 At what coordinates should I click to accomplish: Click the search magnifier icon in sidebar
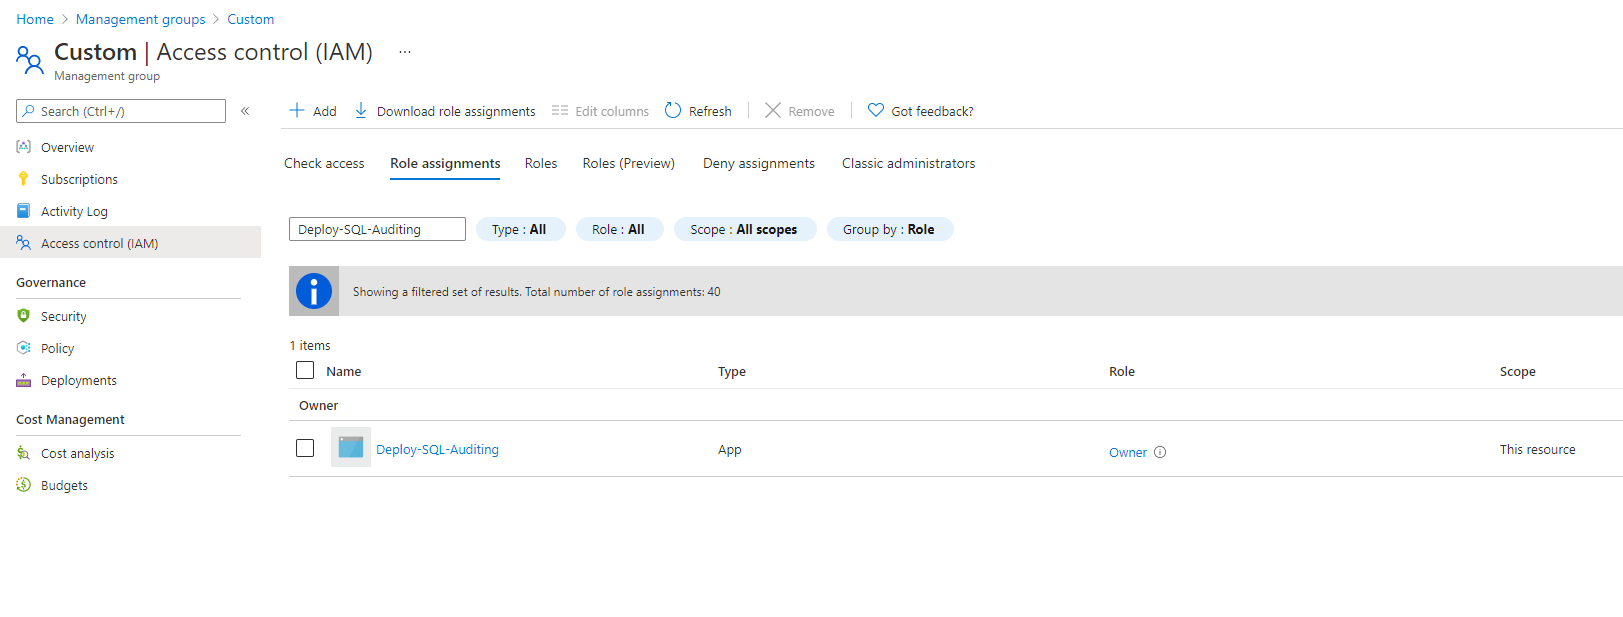coord(29,111)
